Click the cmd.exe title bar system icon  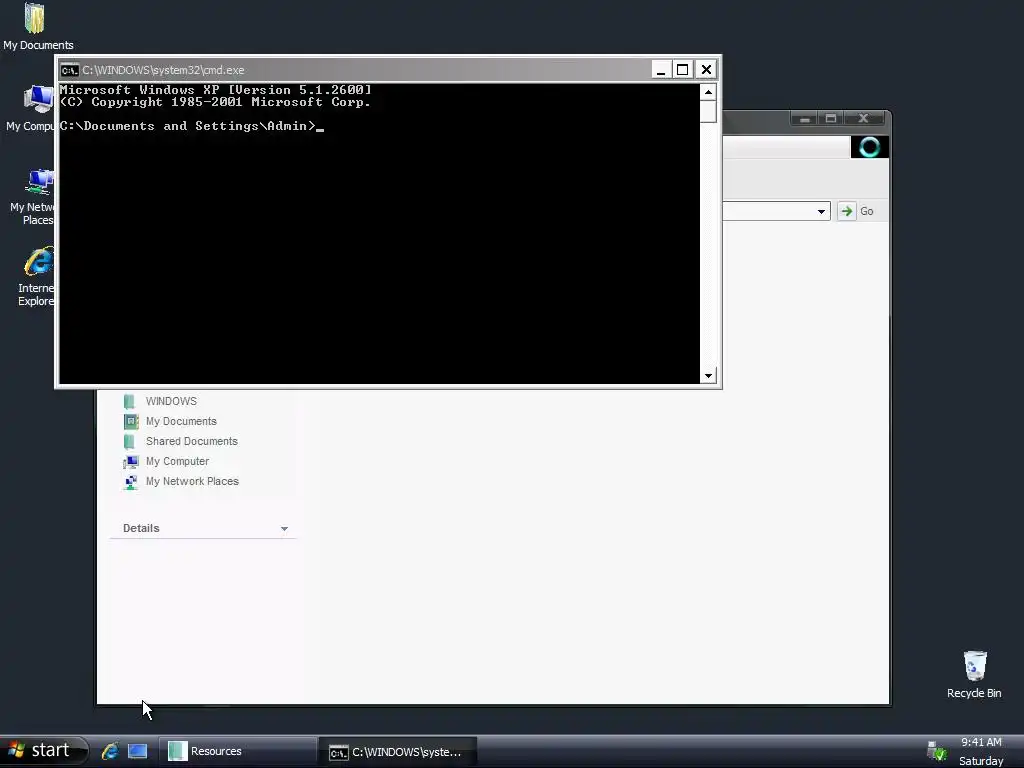[69, 70]
